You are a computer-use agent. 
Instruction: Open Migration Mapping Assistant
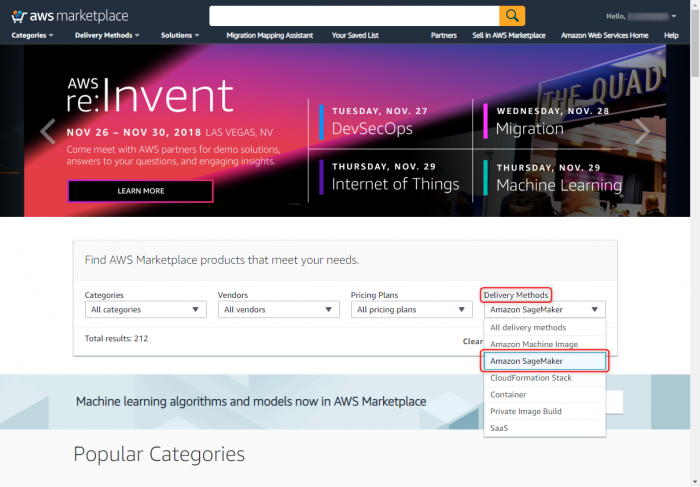pos(270,35)
